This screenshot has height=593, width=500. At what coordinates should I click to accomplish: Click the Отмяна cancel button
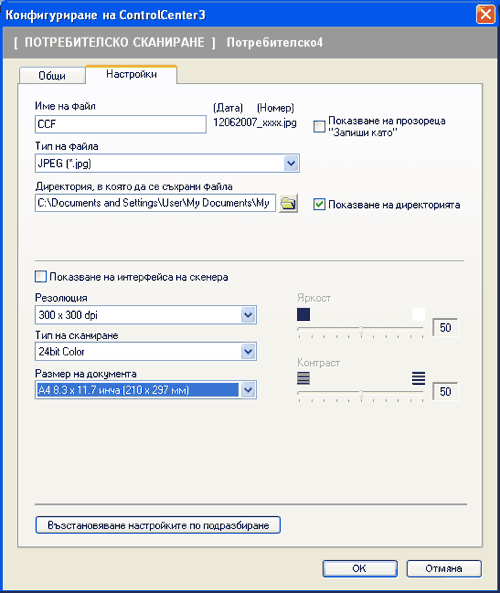pyautogui.click(x=444, y=568)
